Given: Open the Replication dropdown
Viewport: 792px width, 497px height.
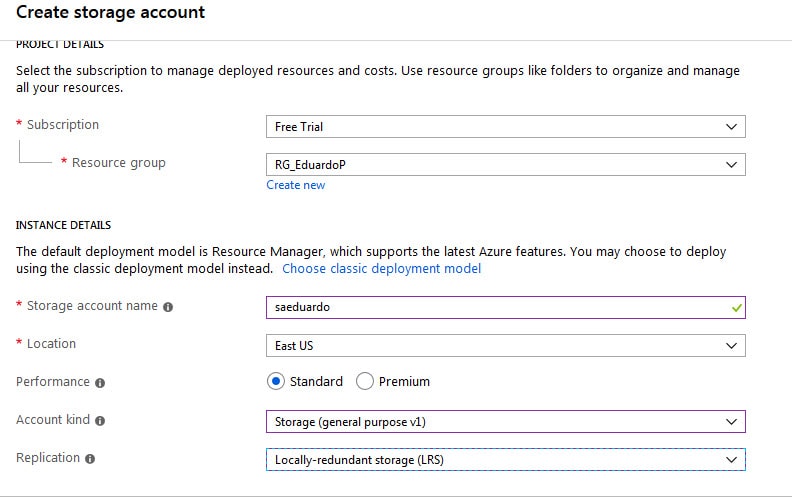Looking at the screenshot, I should pyautogui.click(x=505, y=459).
